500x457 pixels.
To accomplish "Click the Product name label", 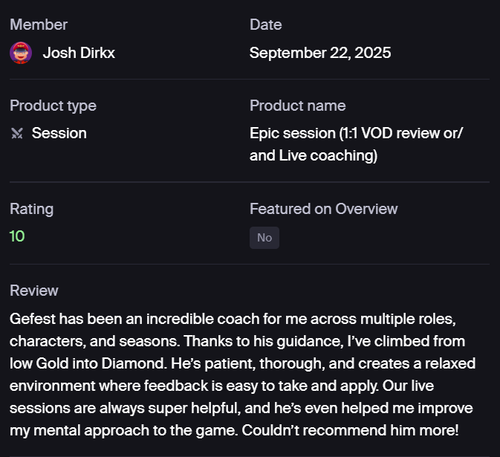I will (298, 106).
